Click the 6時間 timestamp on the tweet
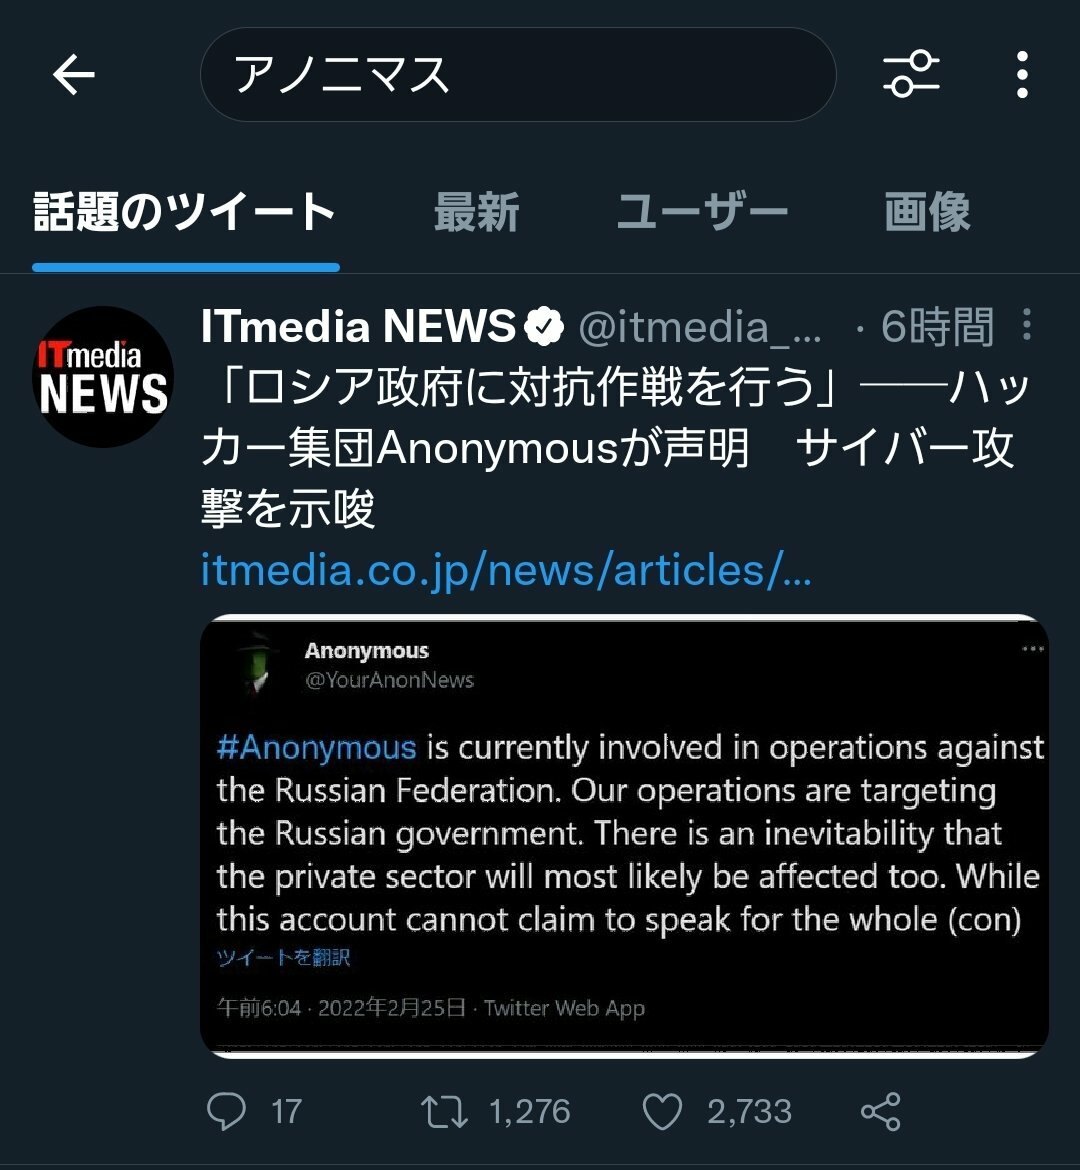This screenshot has width=1080, height=1170. 937,327
